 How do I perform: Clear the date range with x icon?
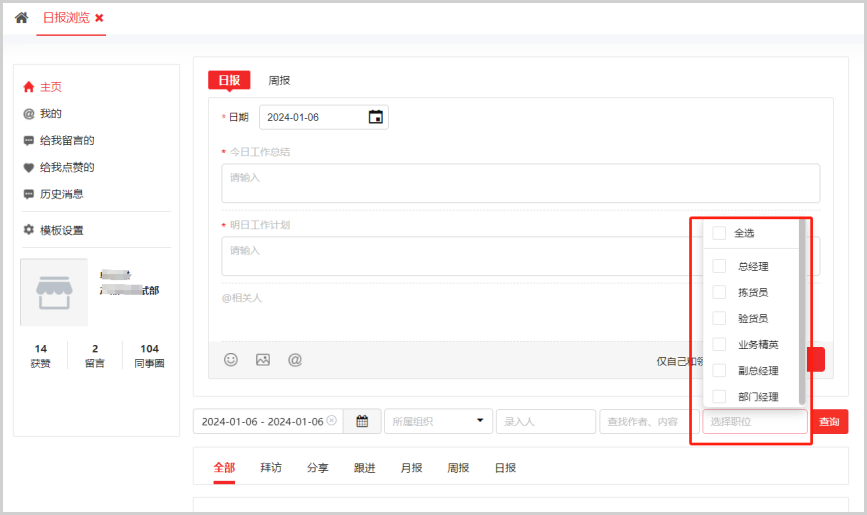point(331,421)
